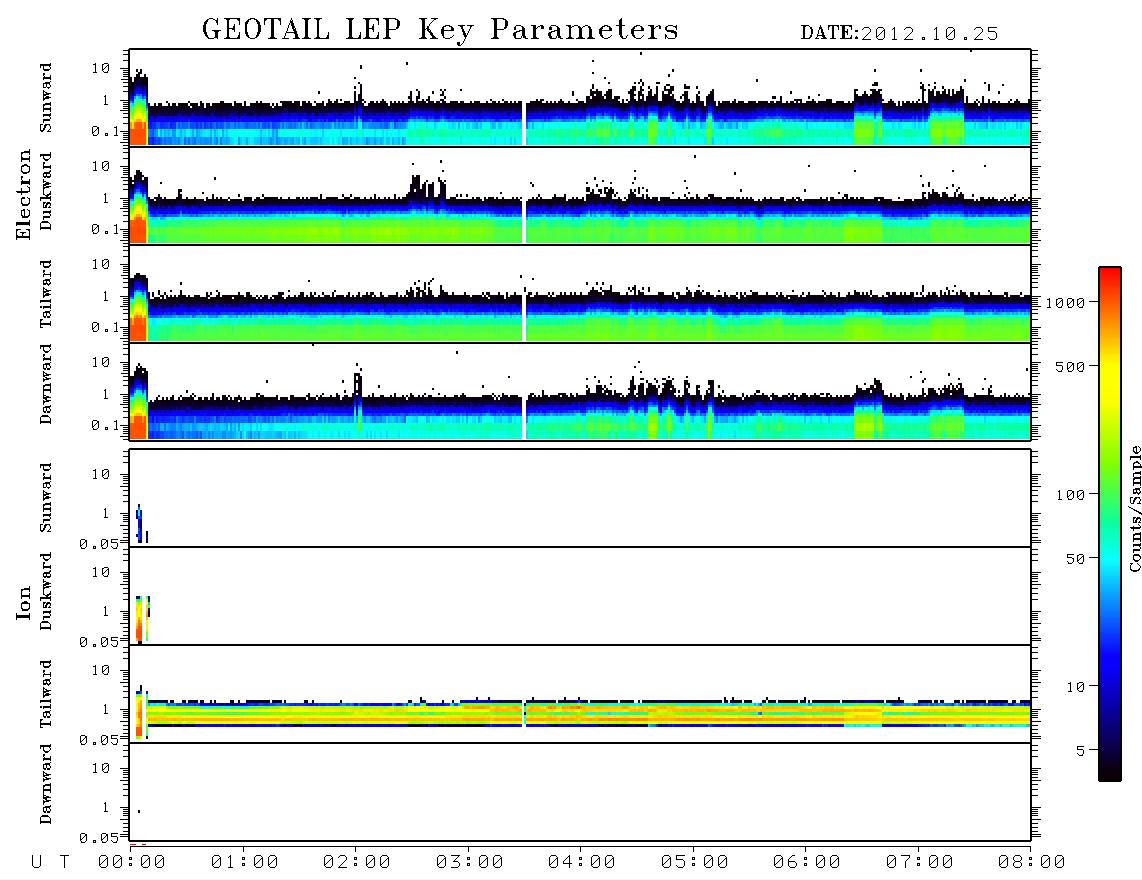
Task: Click the 08:00 time axis label
Action: coord(1032,862)
